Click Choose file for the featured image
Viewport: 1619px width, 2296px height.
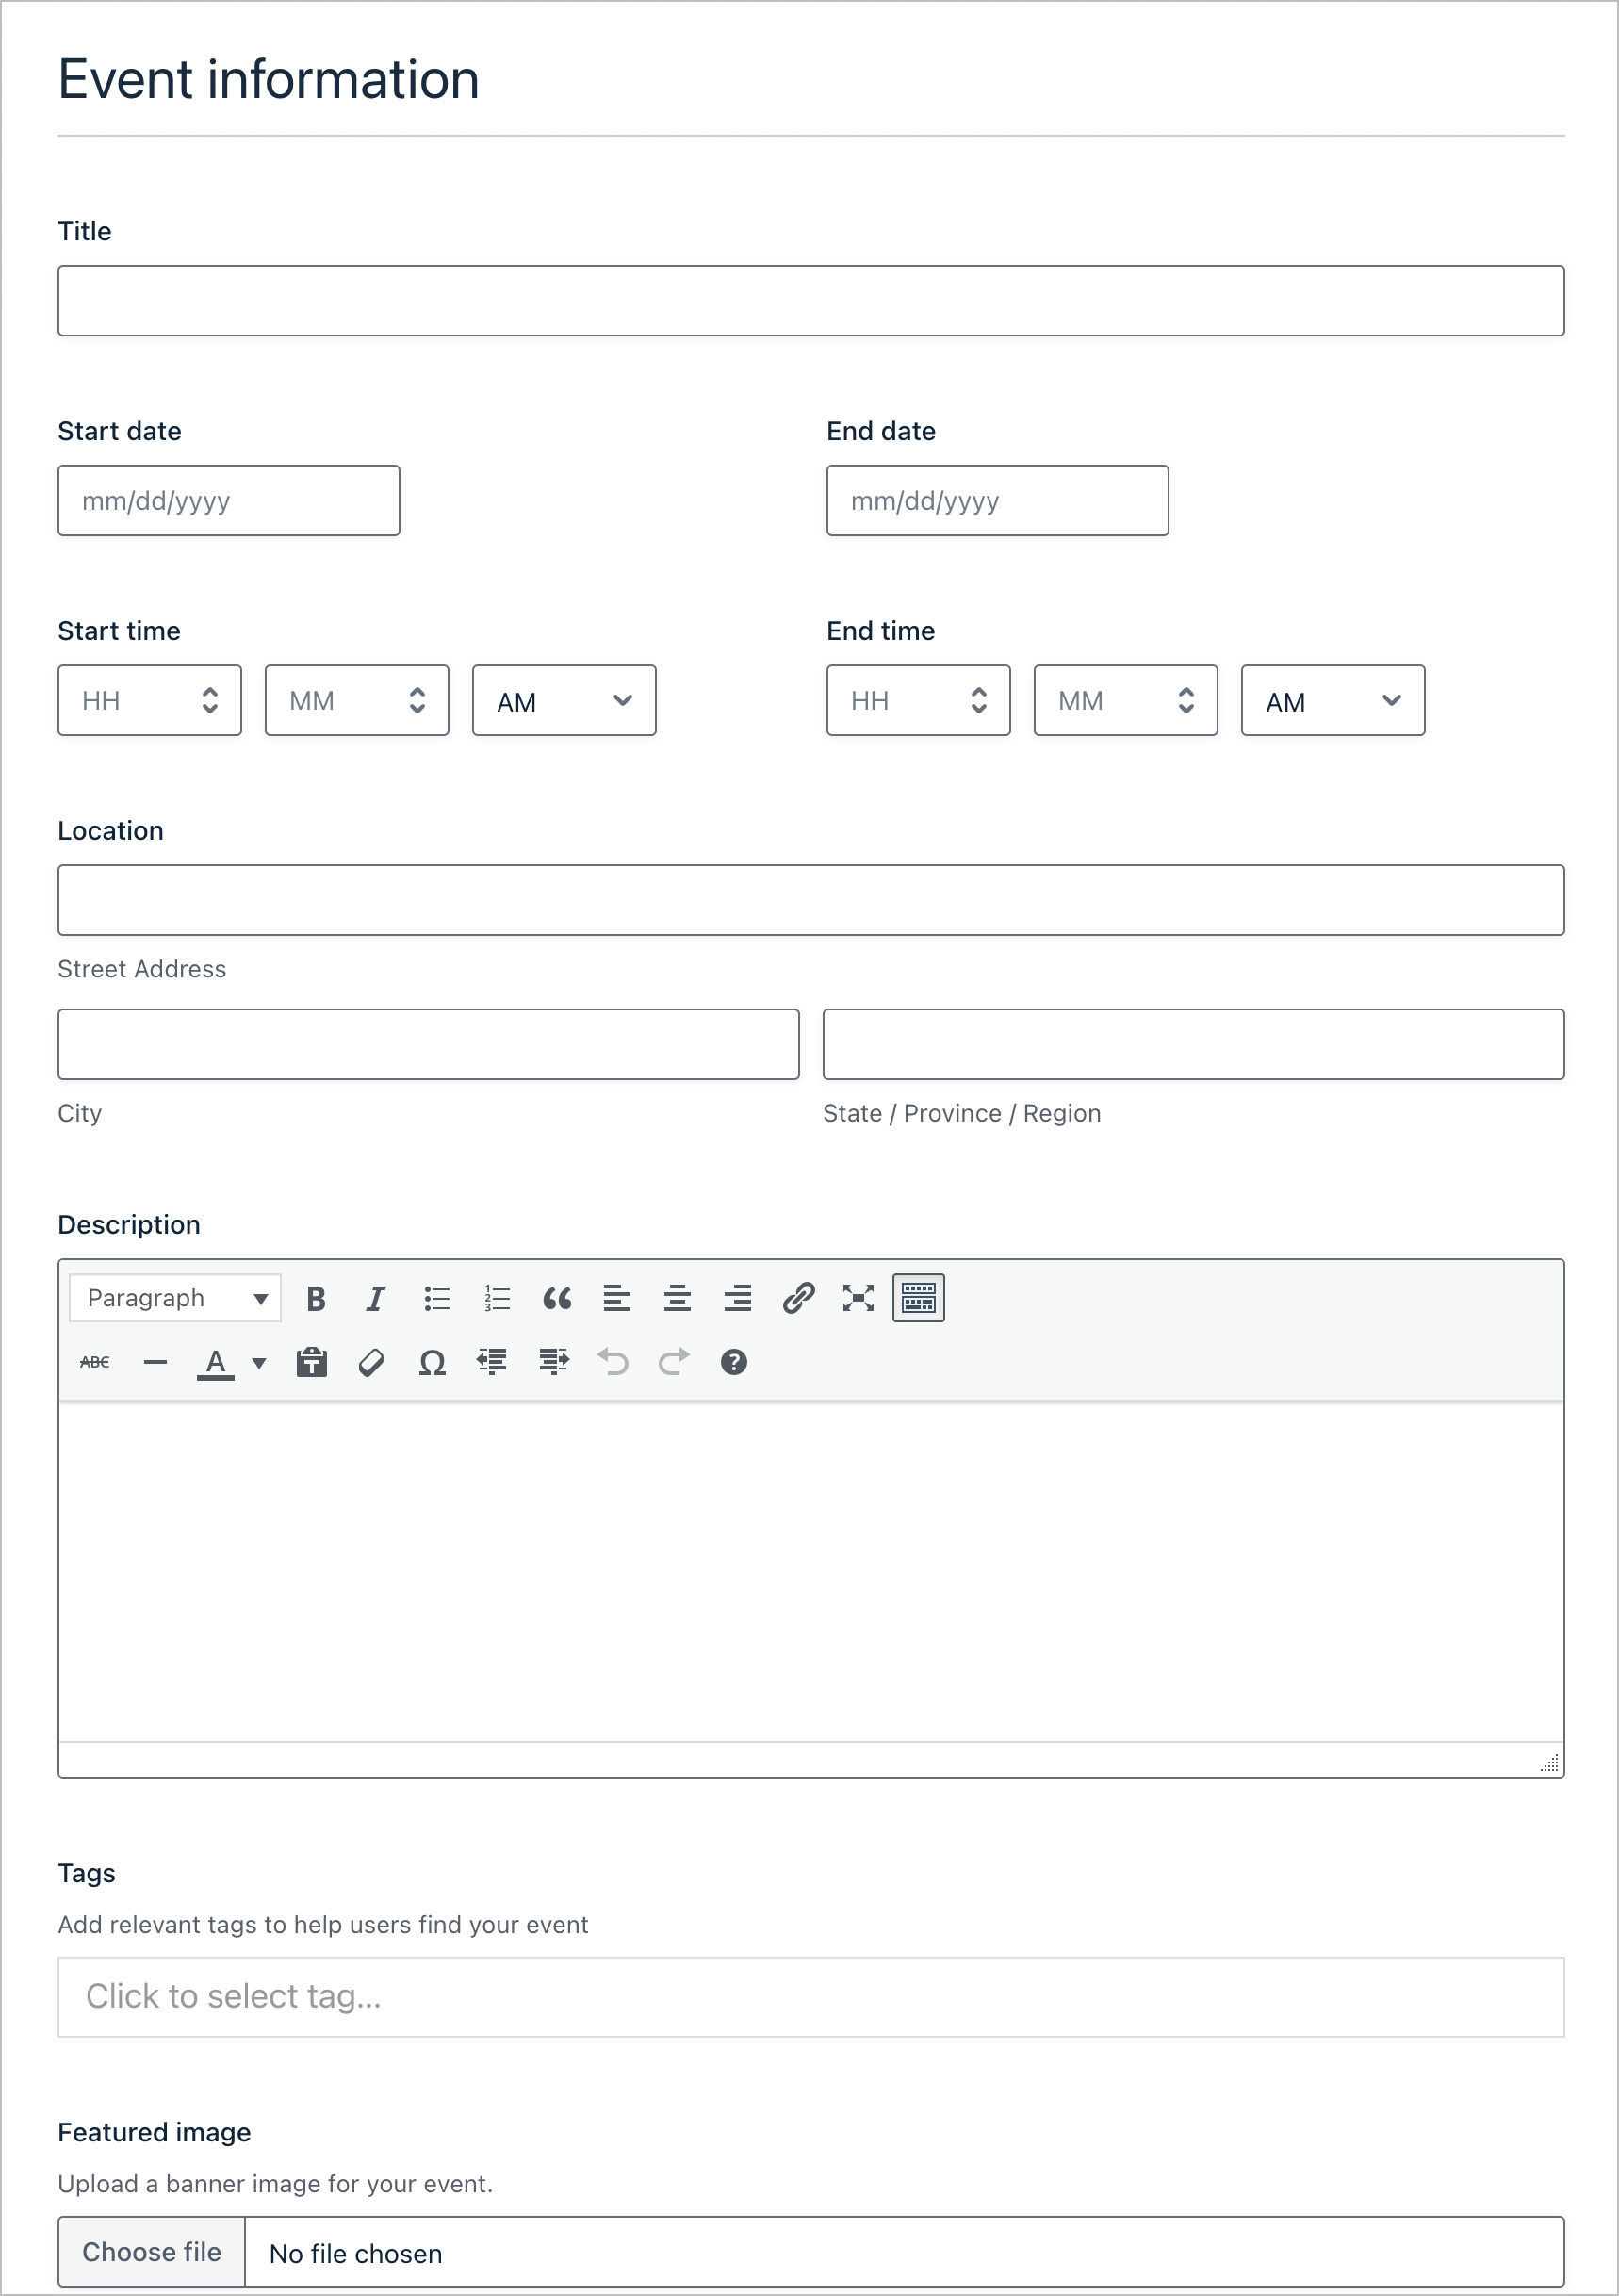click(x=150, y=2251)
